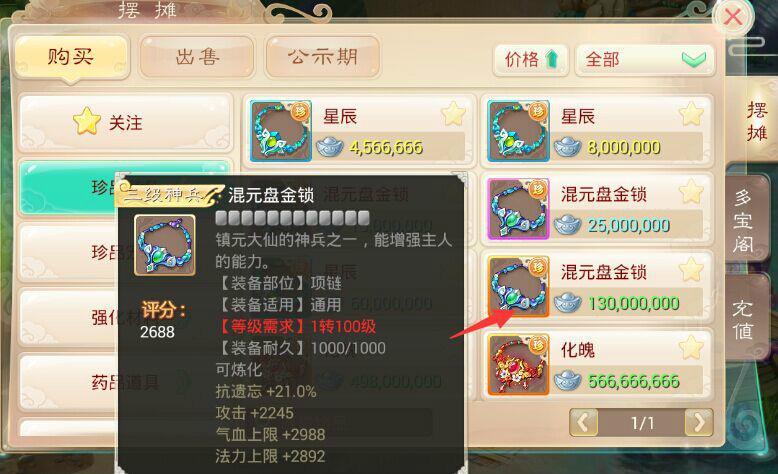Tap the 25,000,000 混元盘金锁 item icon

[x=519, y=209]
